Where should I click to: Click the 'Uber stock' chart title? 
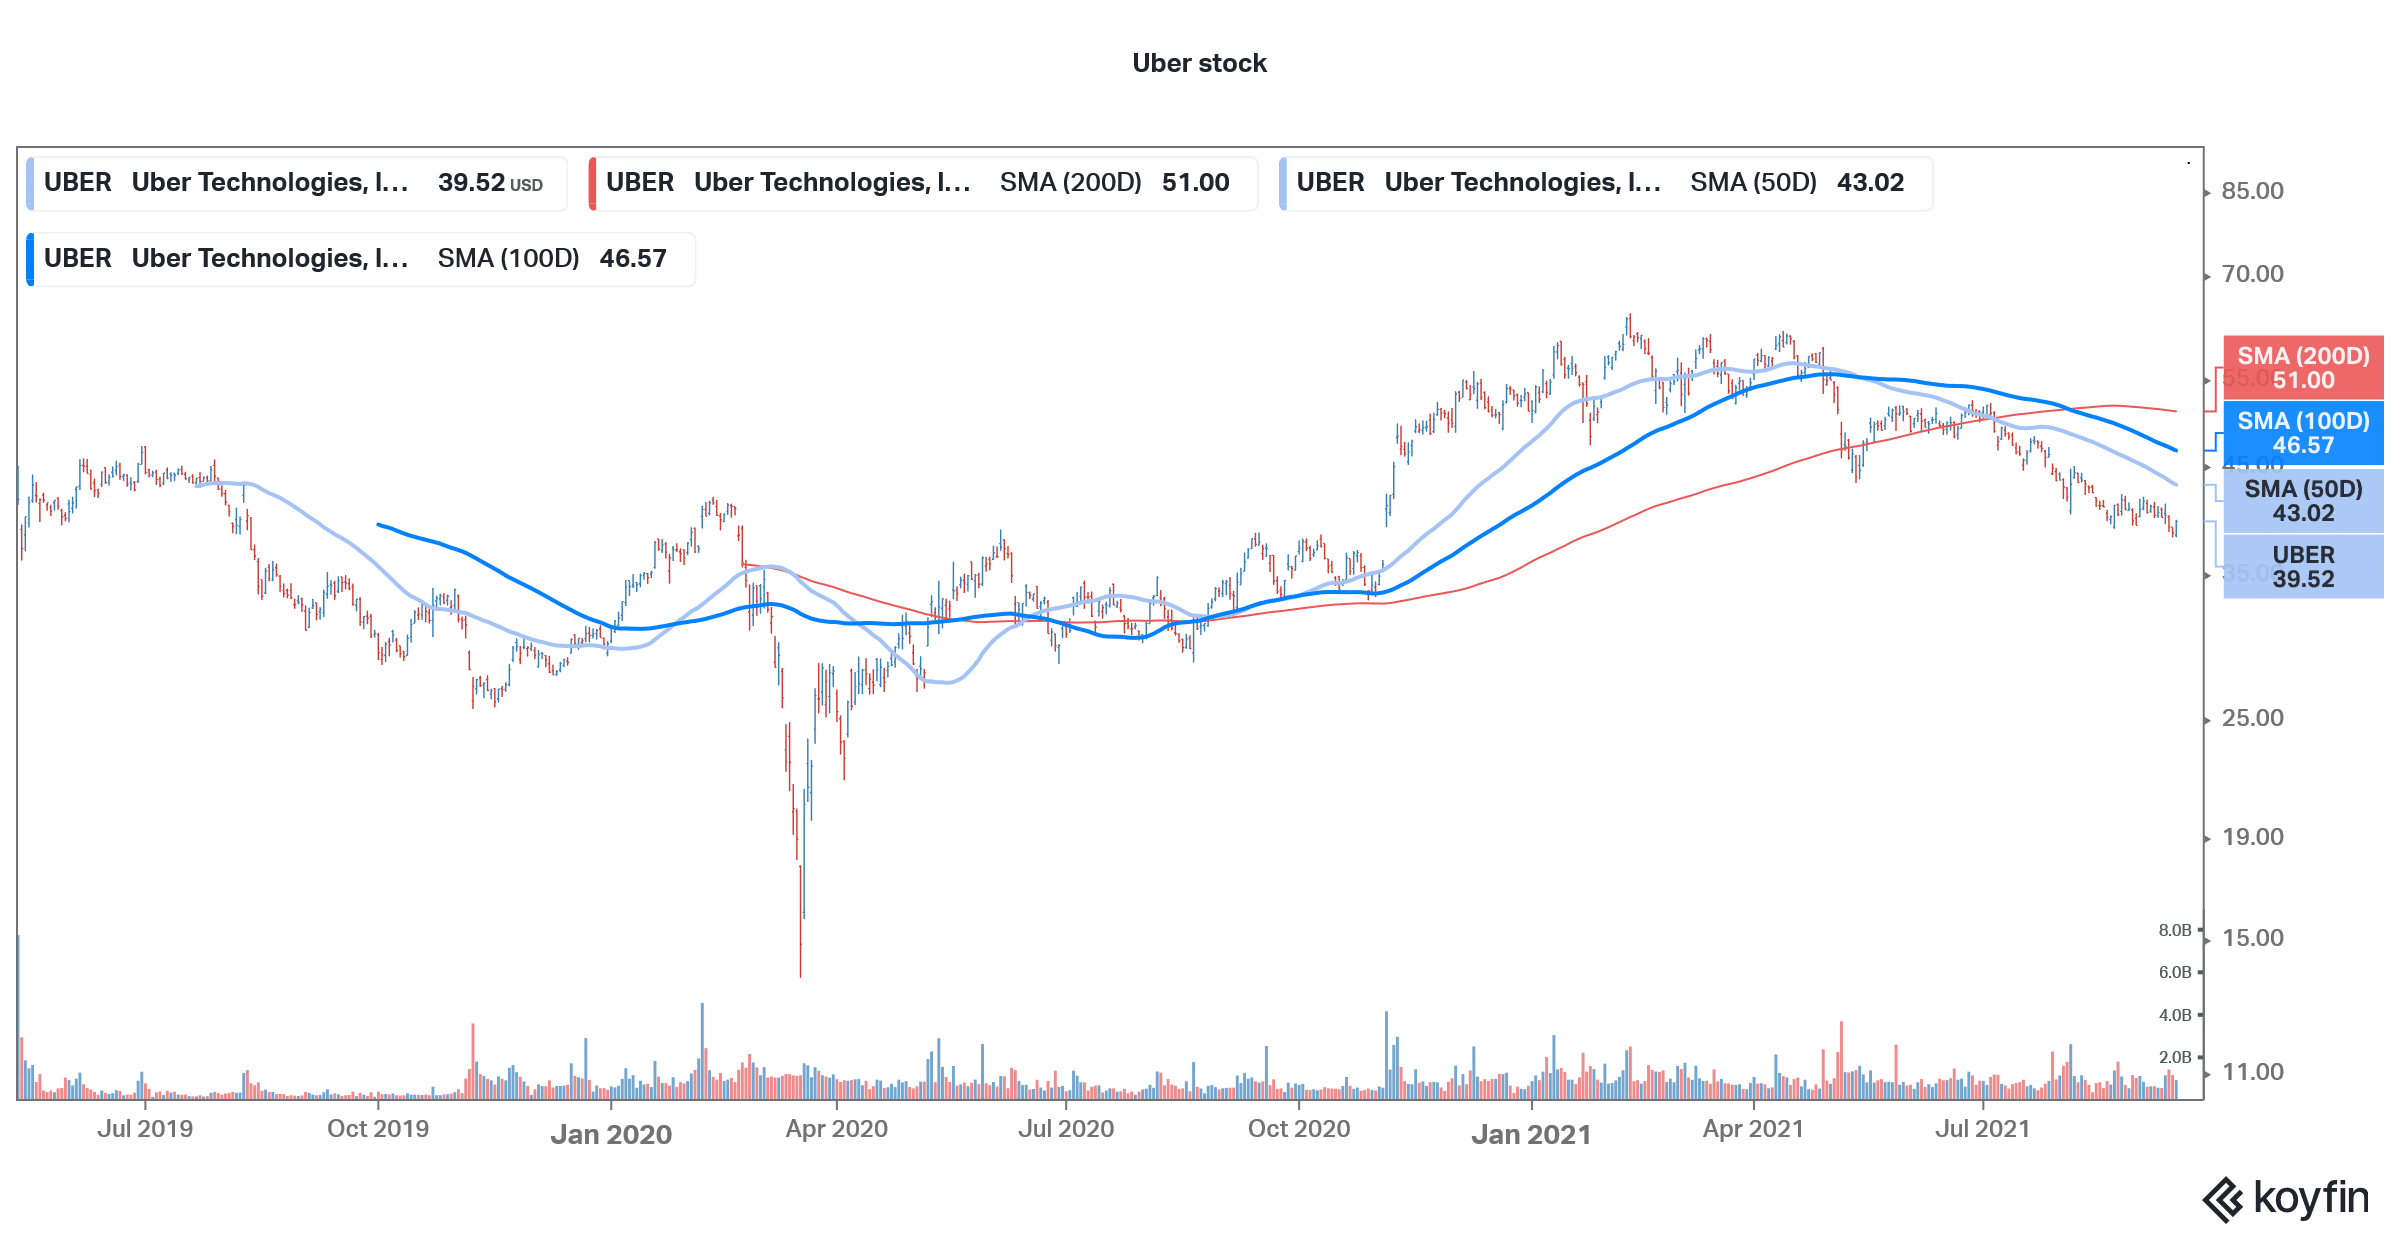[1199, 63]
